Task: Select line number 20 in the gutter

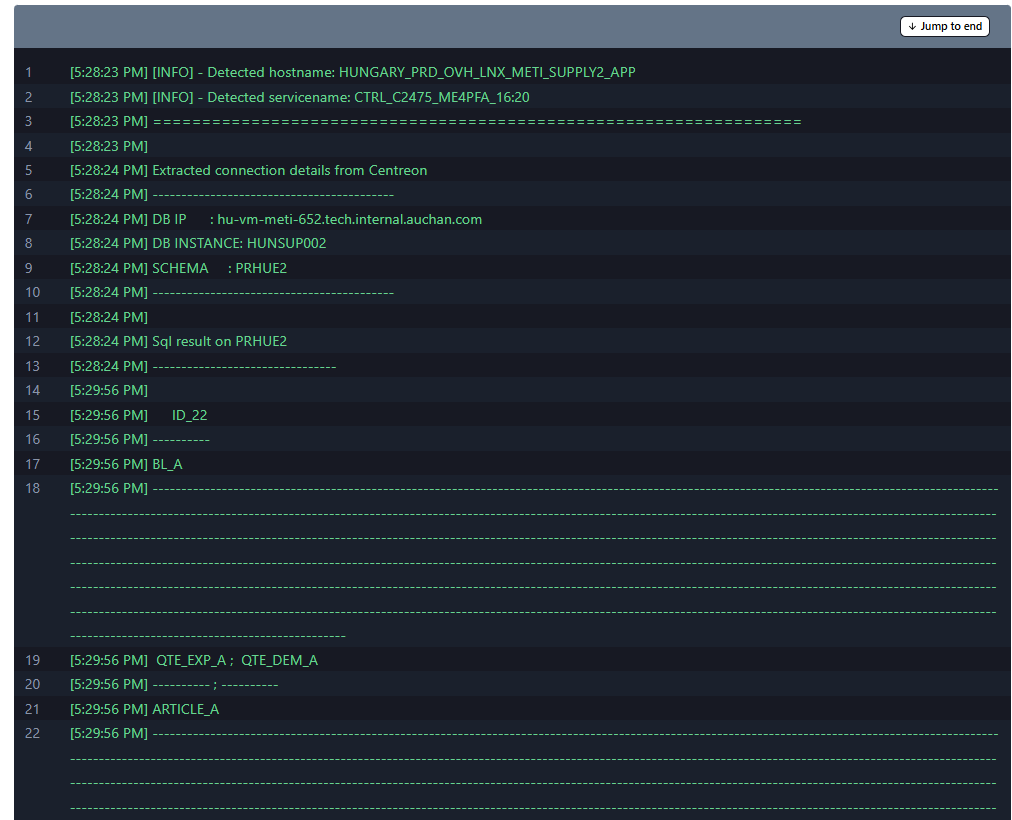Action: [33, 684]
